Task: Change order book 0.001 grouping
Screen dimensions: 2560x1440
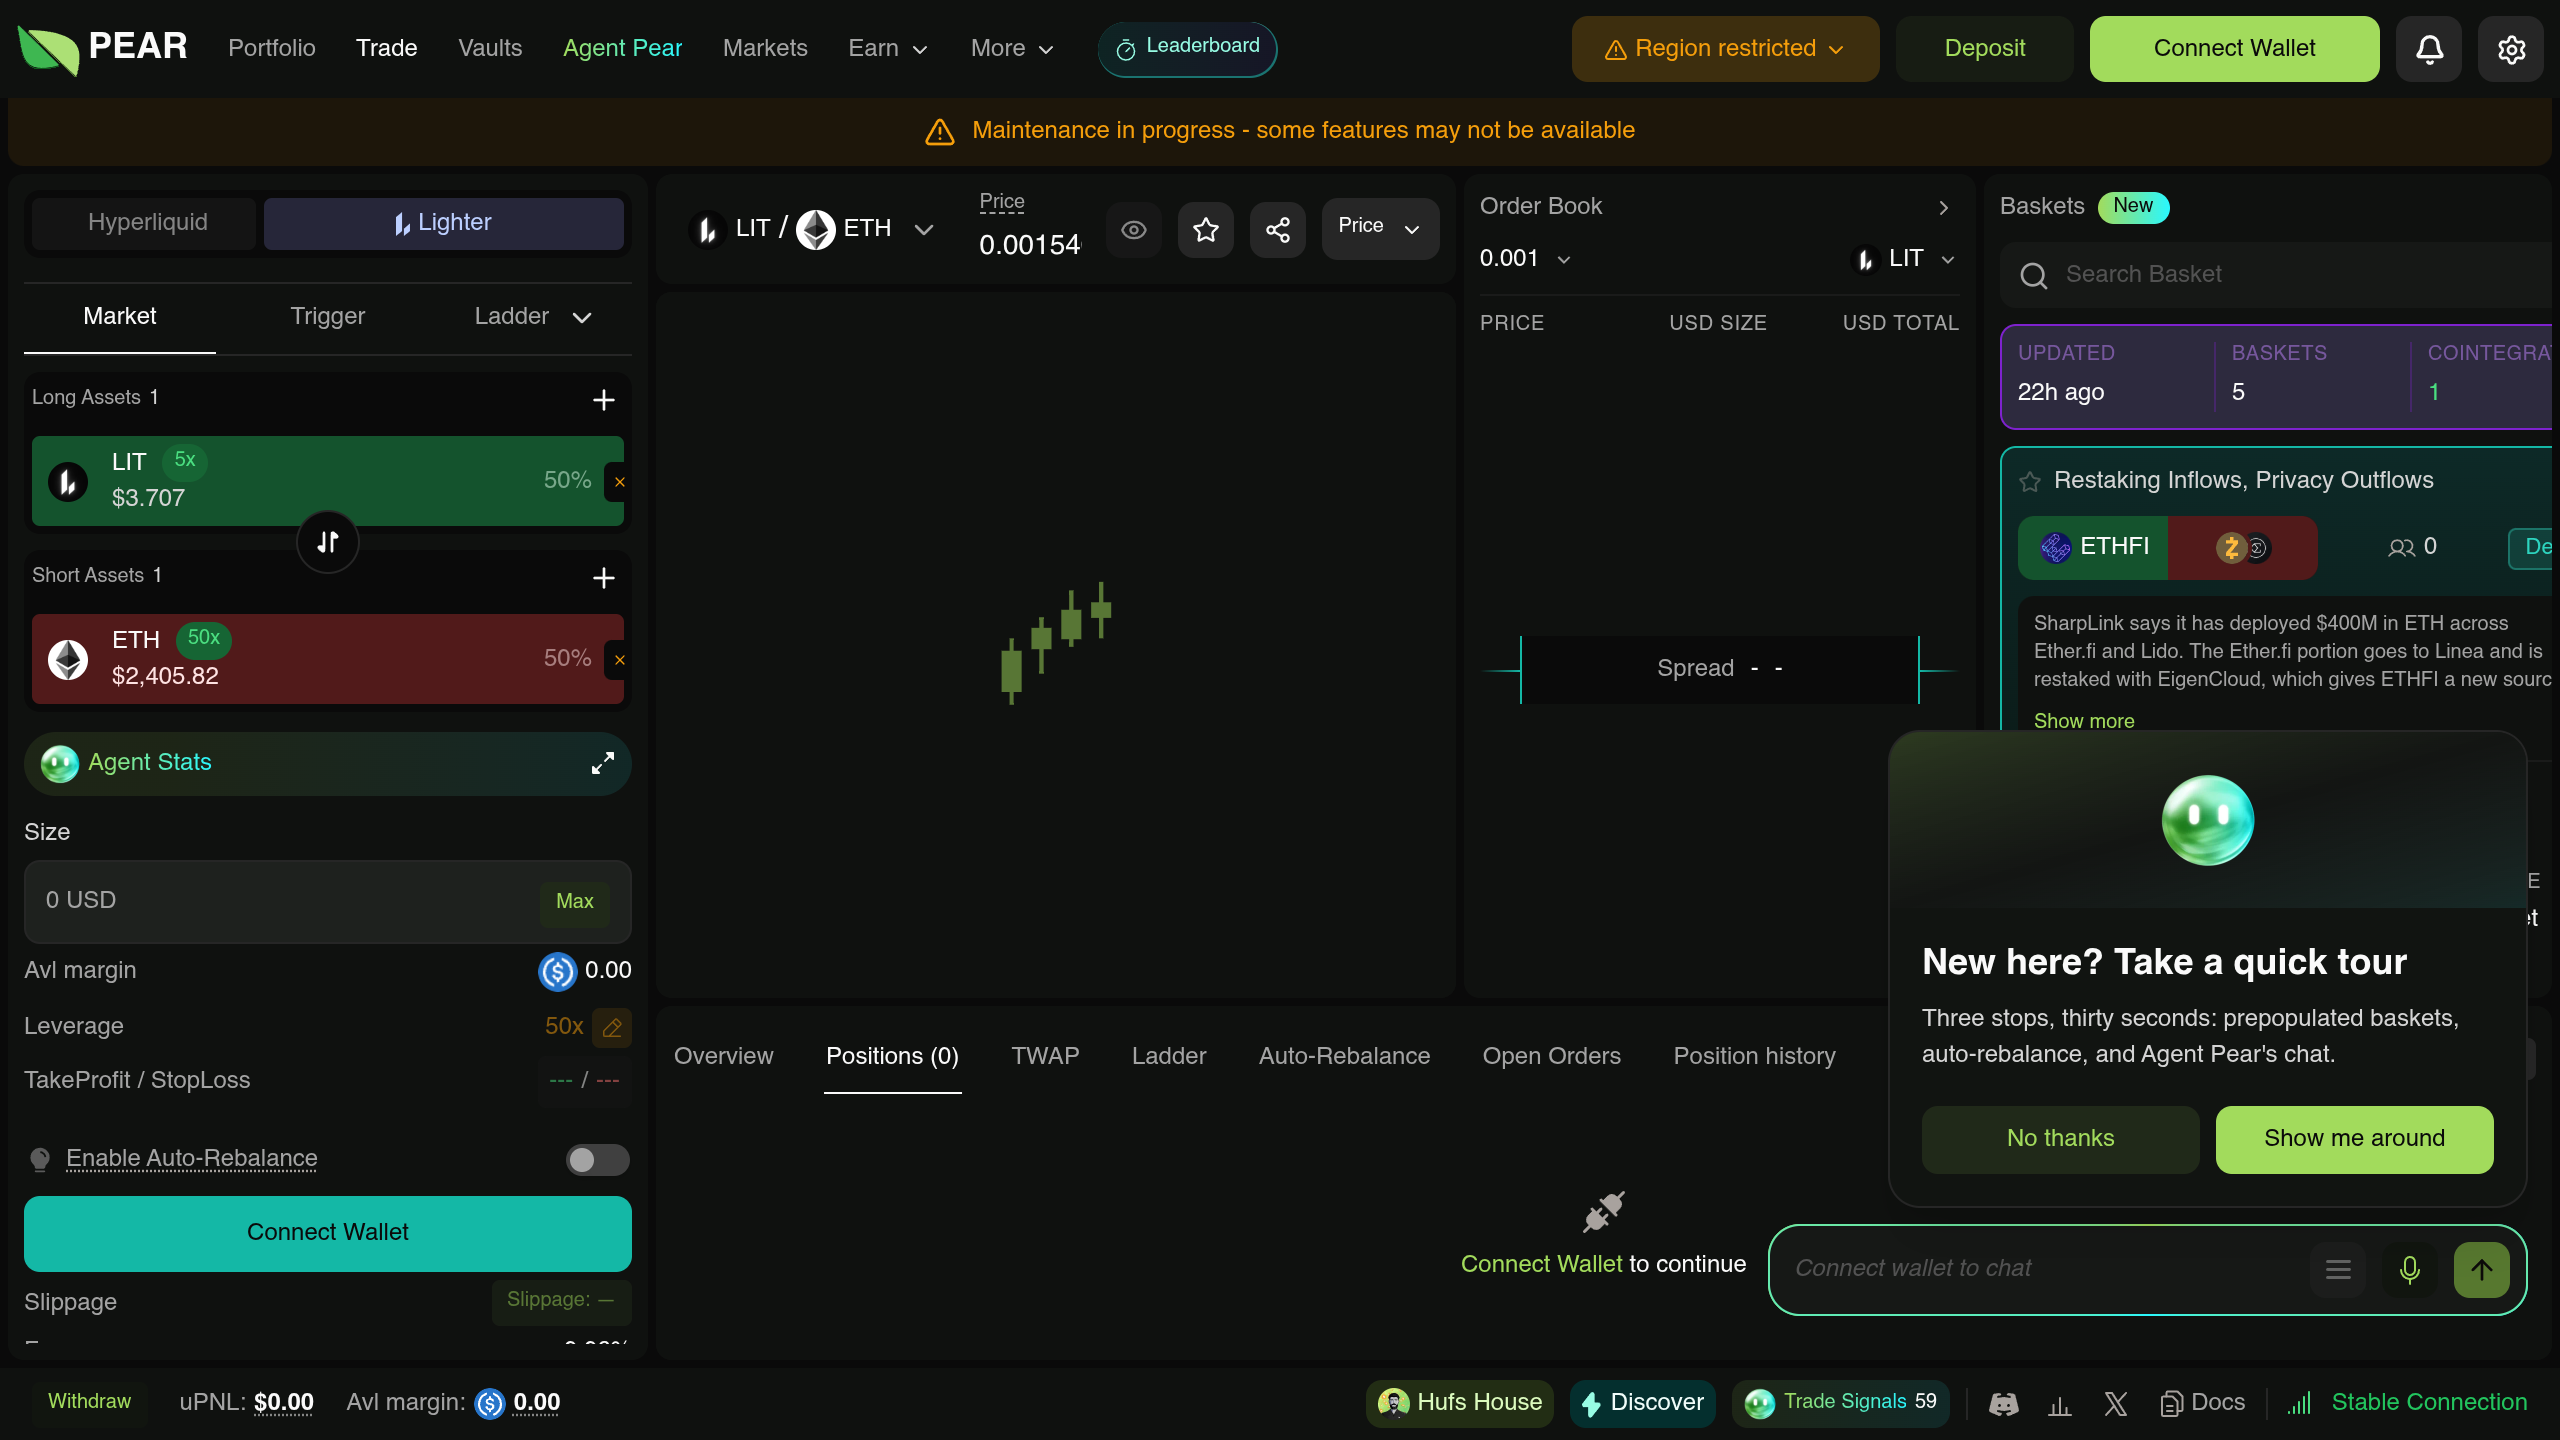Action: tap(1525, 259)
